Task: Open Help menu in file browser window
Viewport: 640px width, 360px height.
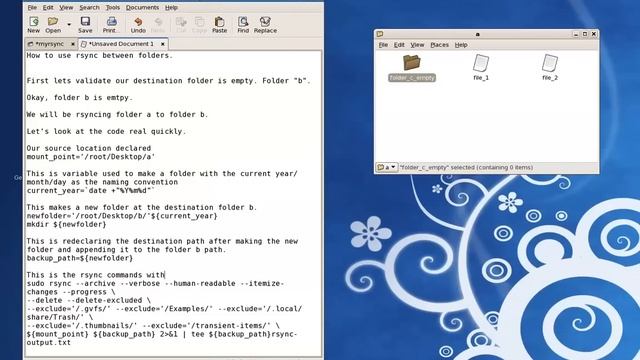Action: pyautogui.click(x=461, y=45)
